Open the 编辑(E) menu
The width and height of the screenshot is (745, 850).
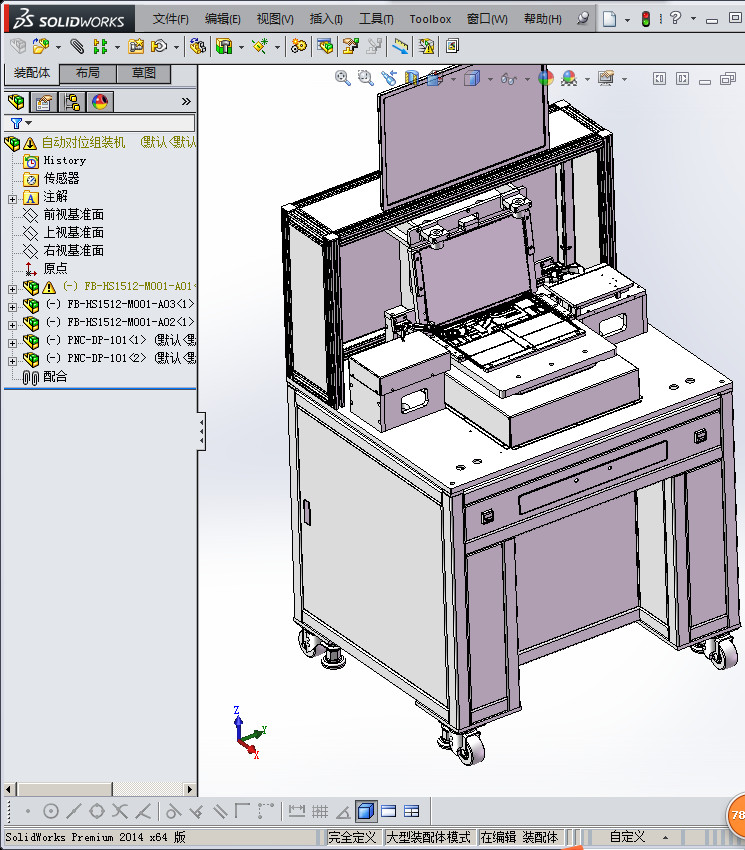[222, 19]
